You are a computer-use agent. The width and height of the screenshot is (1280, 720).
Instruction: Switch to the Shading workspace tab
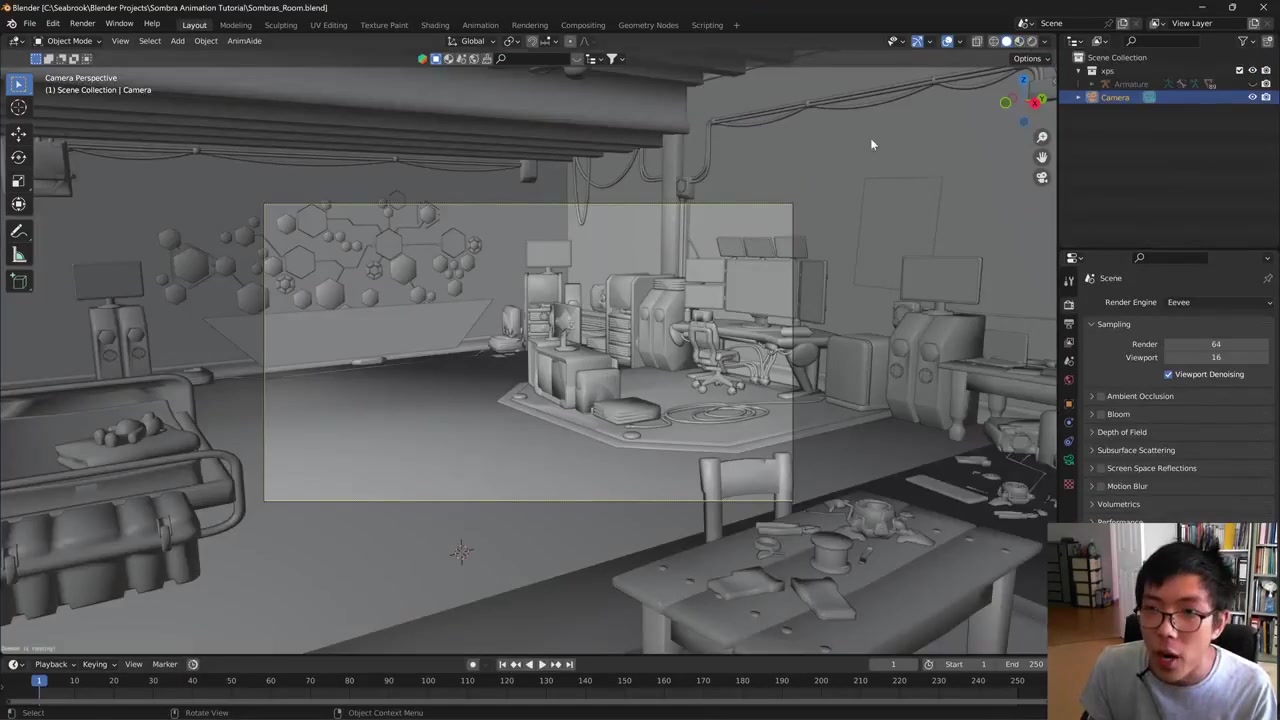point(434,25)
